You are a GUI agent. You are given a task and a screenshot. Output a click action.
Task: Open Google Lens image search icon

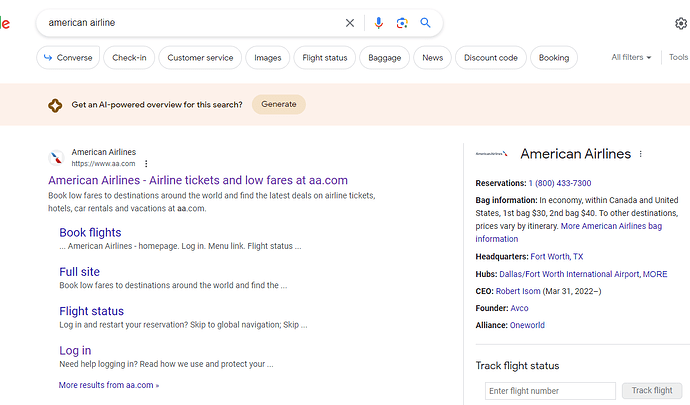click(x=402, y=23)
